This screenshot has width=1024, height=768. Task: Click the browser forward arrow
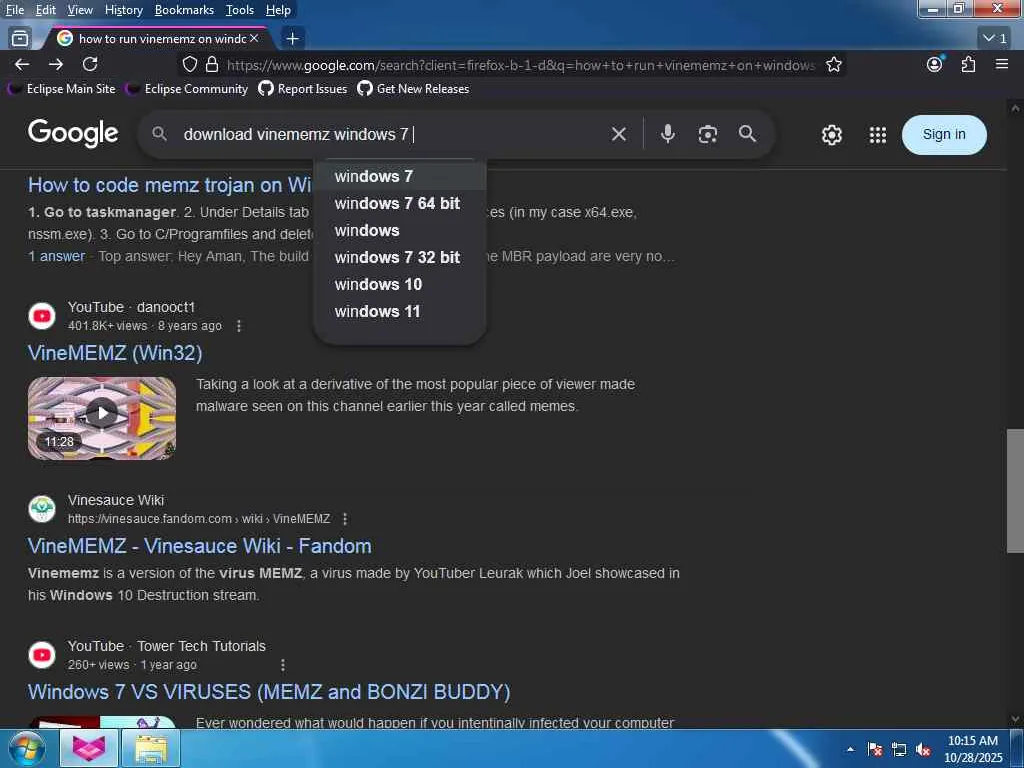coord(56,64)
